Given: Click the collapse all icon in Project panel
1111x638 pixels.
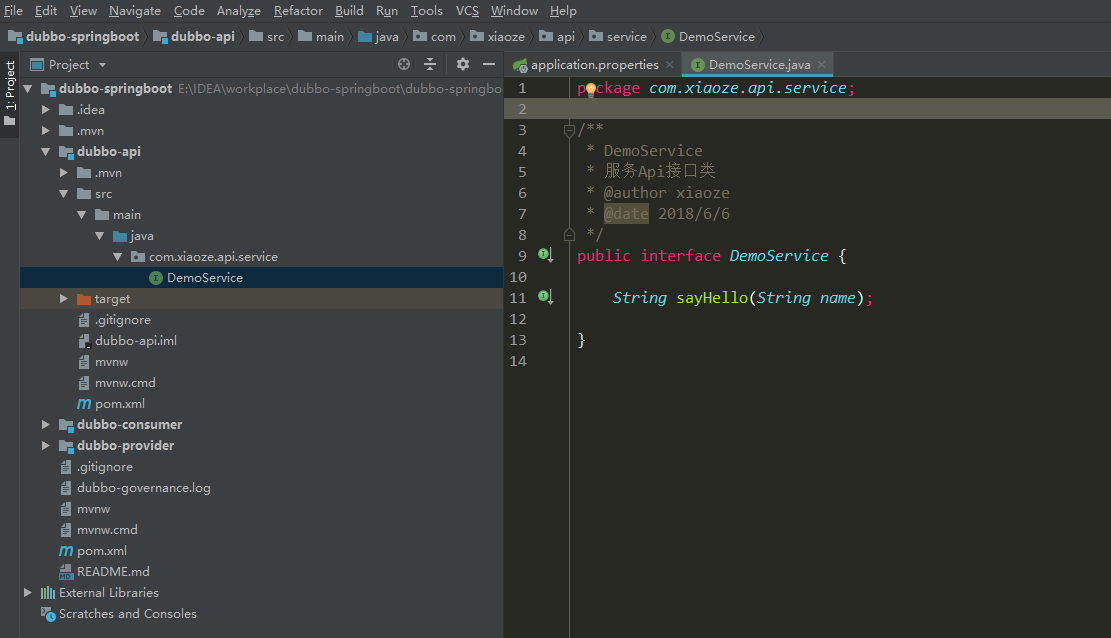Looking at the screenshot, I should point(430,64).
